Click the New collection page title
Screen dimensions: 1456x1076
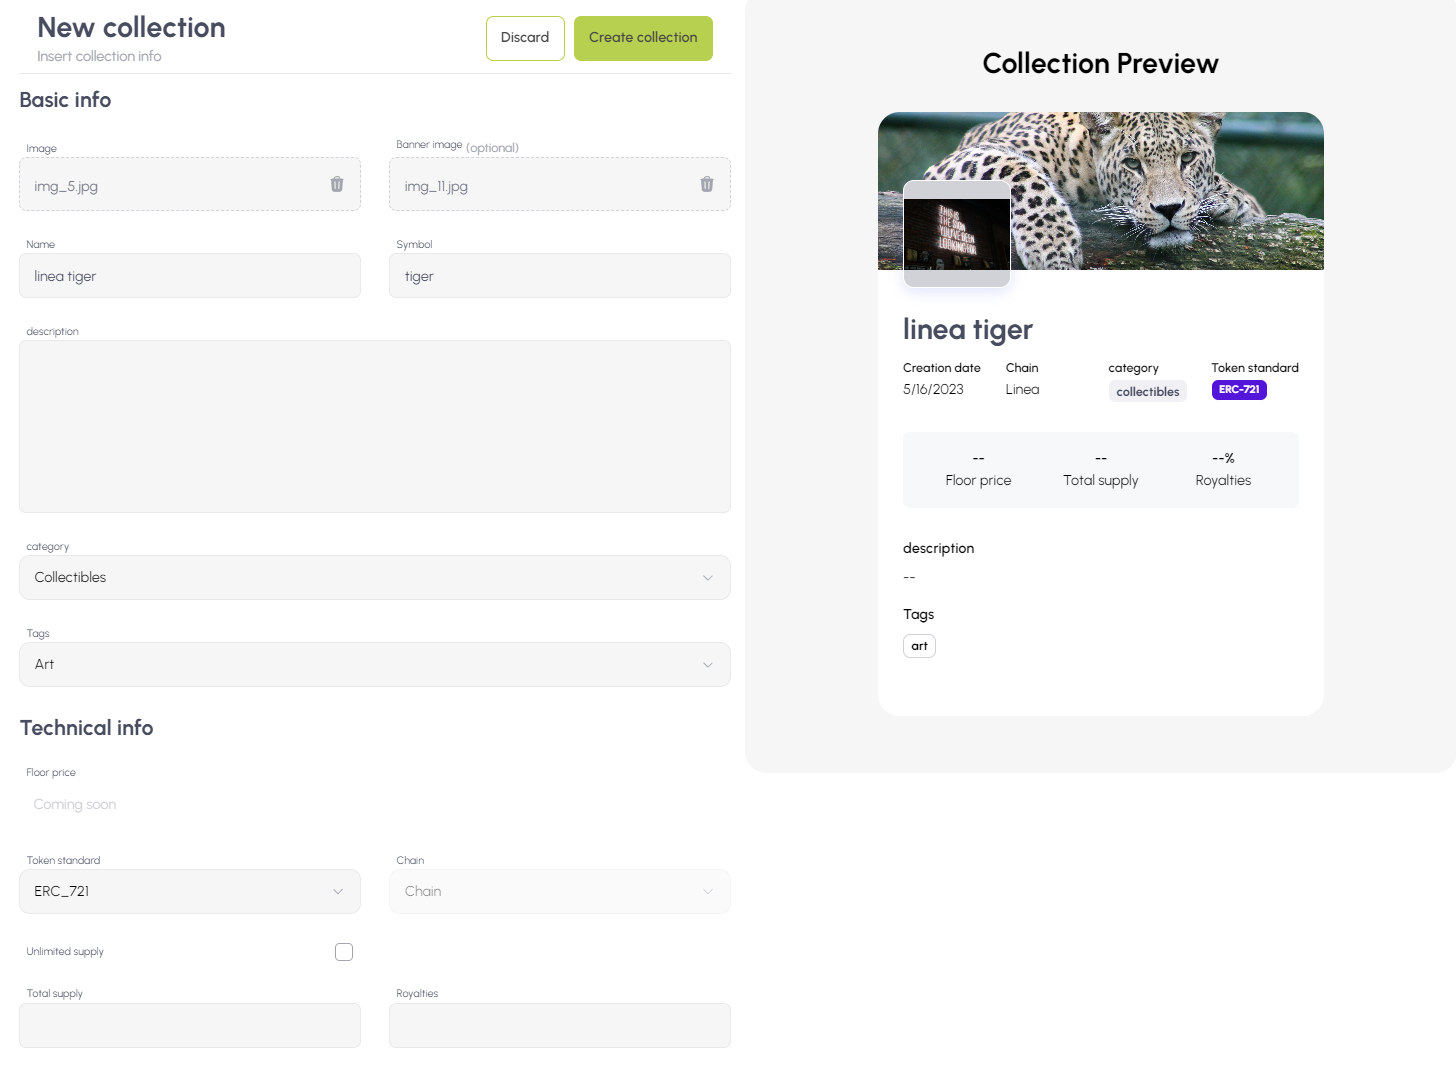click(131, 27)
